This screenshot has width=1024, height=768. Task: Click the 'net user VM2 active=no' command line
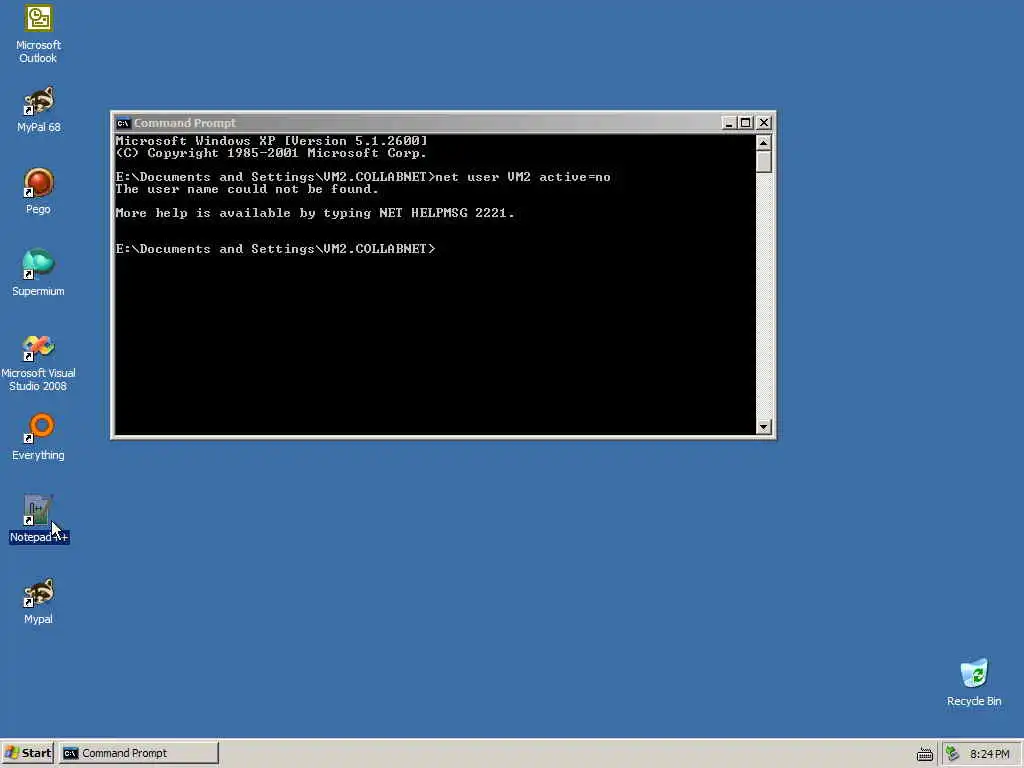click(362, 177)
